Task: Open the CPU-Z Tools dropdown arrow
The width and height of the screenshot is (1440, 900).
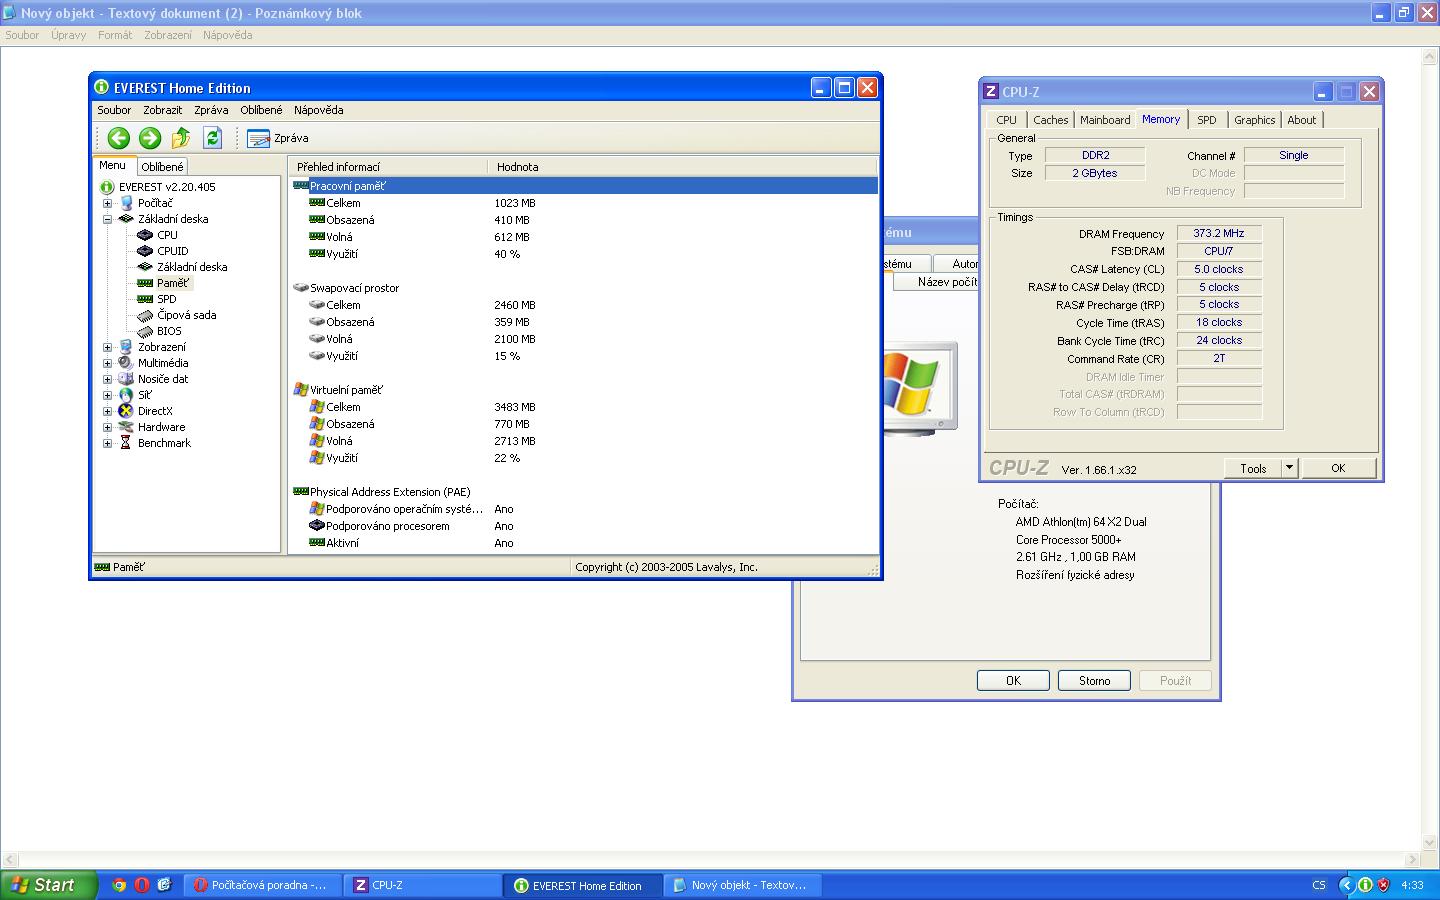Action: pyautogui.click(x=1289, y=468)
